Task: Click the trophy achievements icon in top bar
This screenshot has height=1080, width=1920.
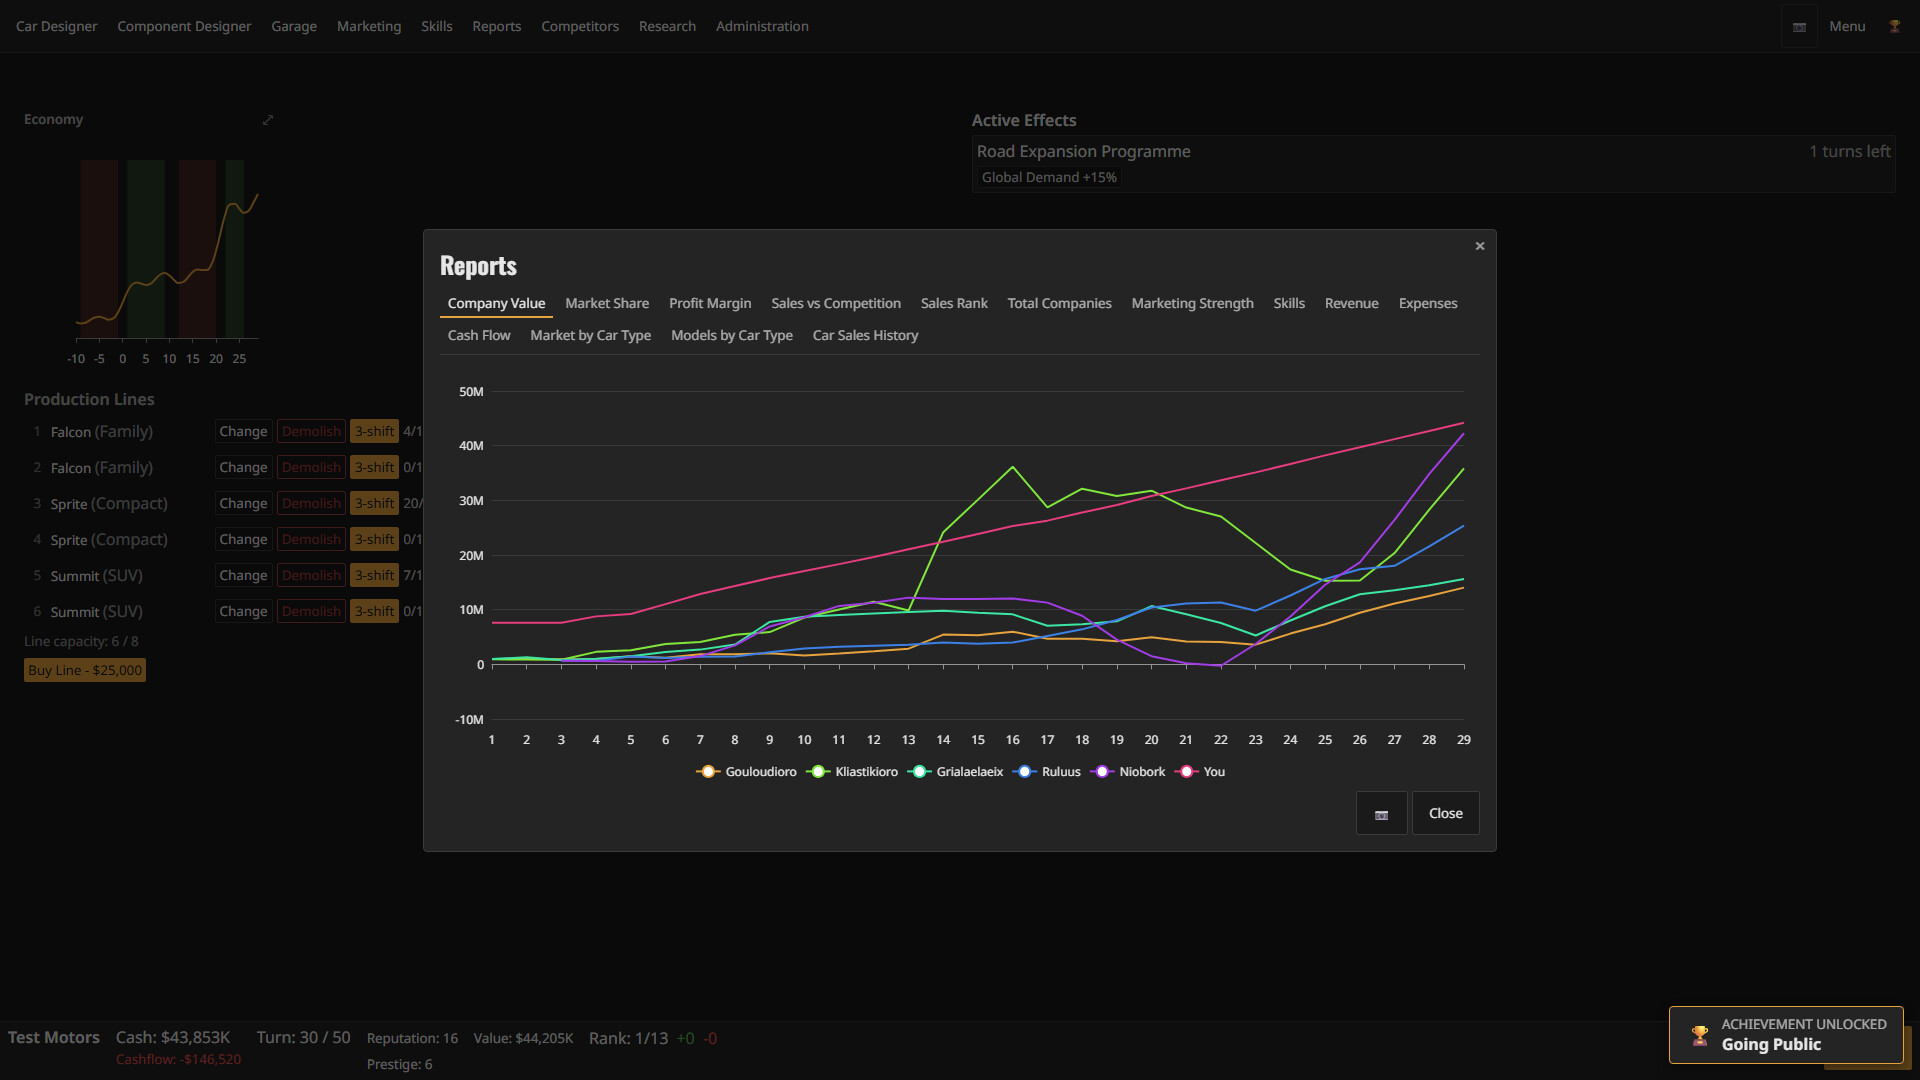Action: pos(1894,26)
